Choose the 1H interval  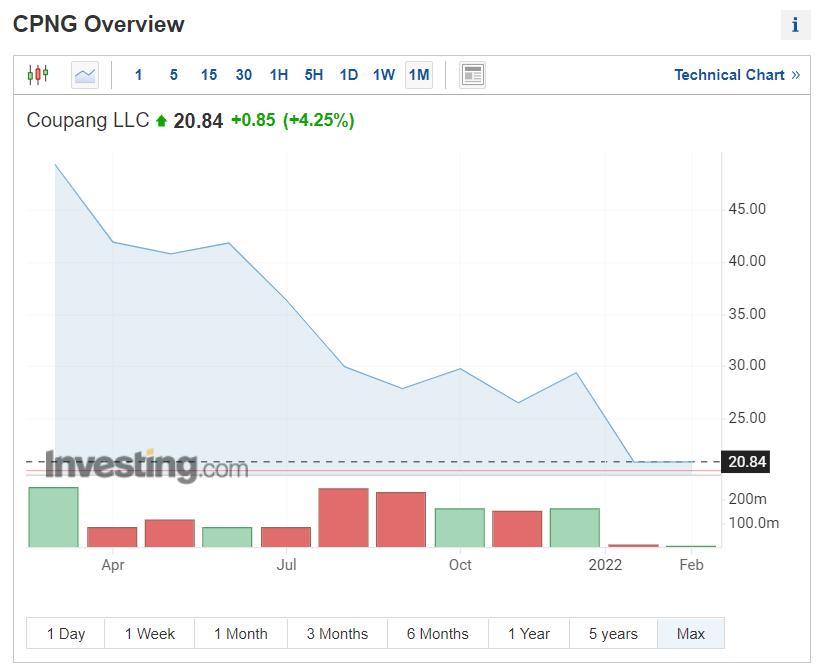[x=279, y=75]
